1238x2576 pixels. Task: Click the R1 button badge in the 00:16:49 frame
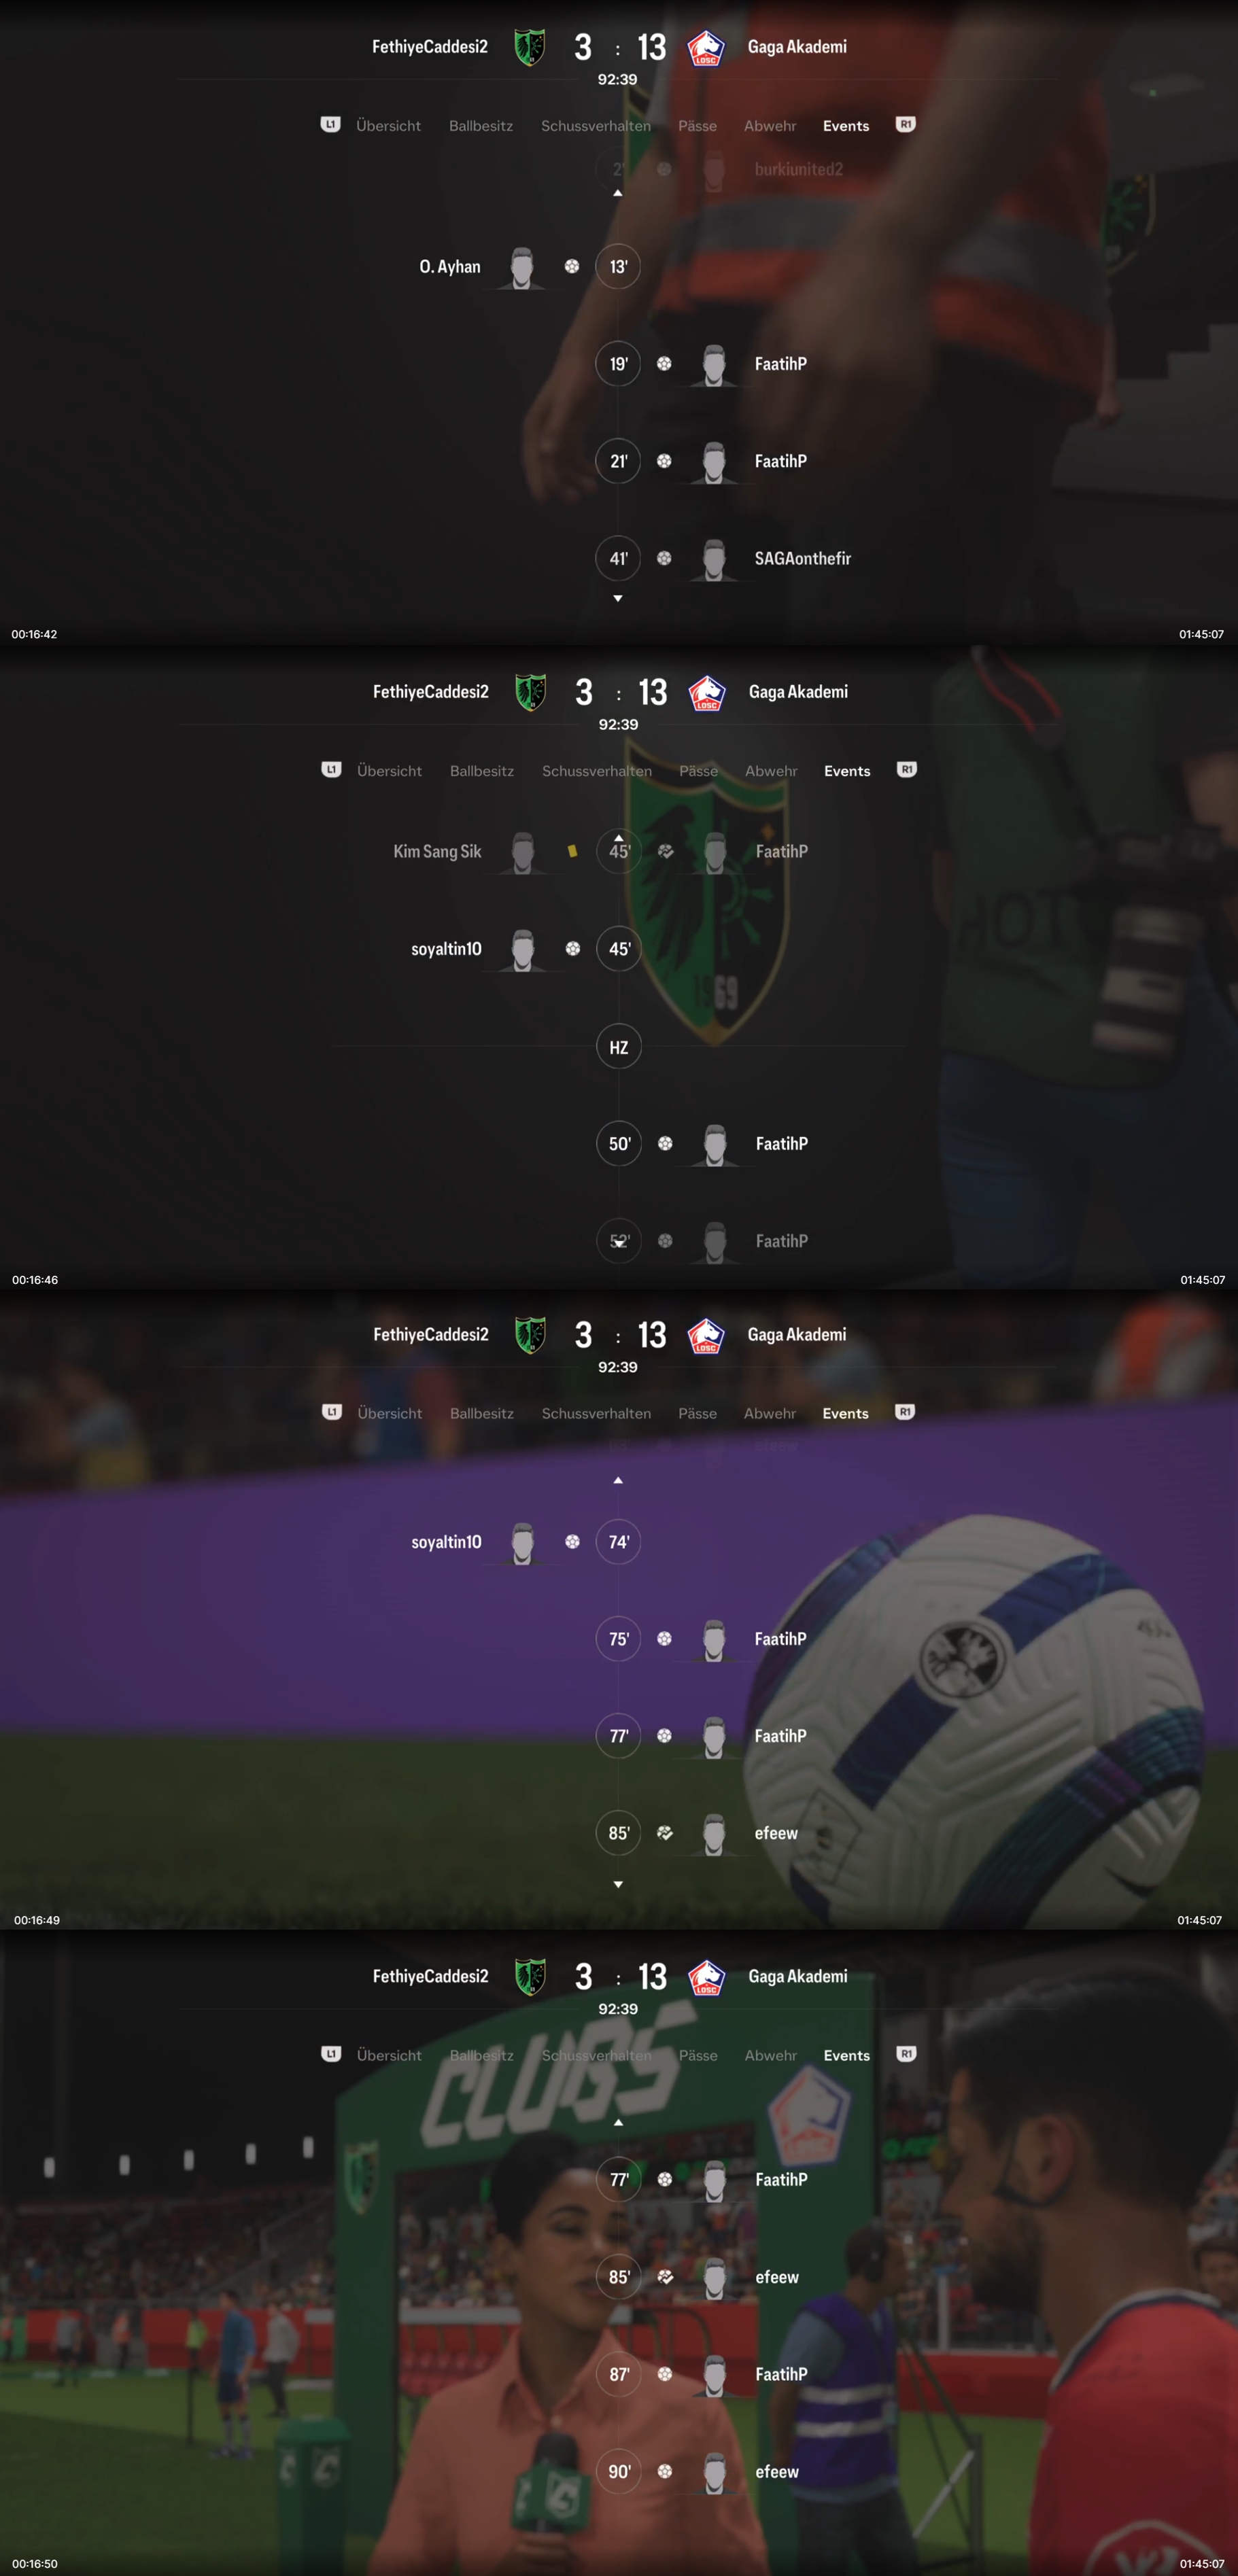tap(905, 1412)
